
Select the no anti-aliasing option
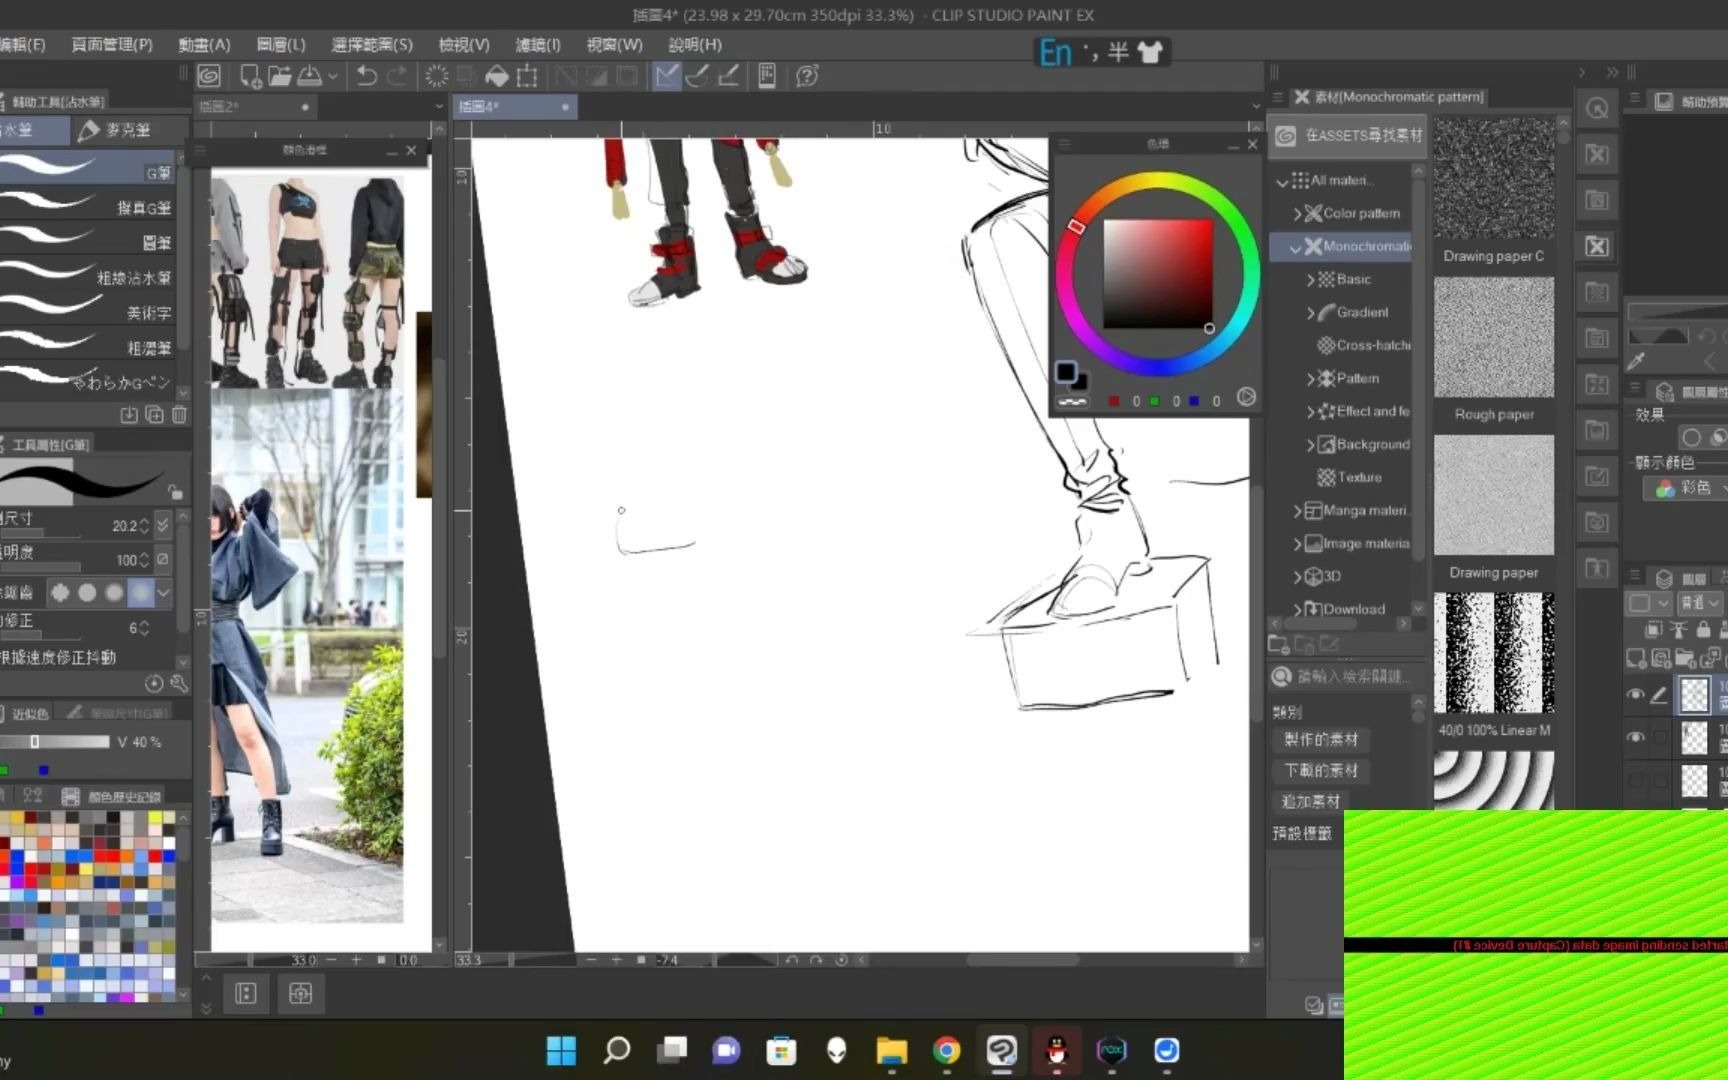point(60,593)
